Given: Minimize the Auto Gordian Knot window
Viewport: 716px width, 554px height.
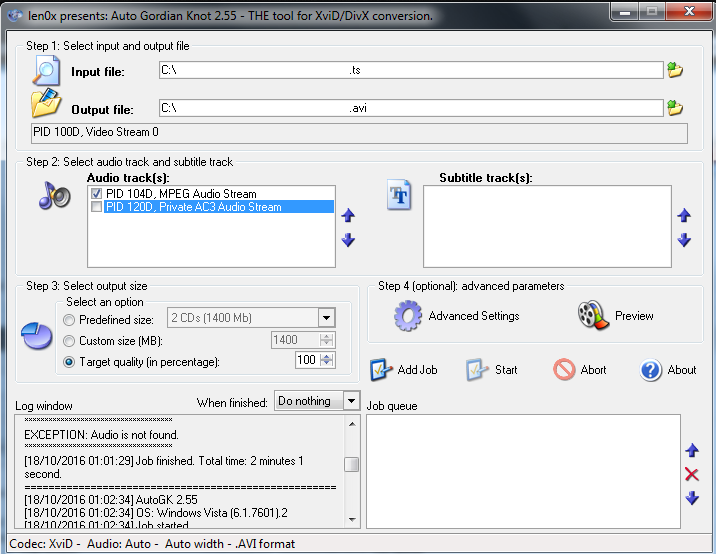Looking at the screenshot, I should [x=625, y=11].
